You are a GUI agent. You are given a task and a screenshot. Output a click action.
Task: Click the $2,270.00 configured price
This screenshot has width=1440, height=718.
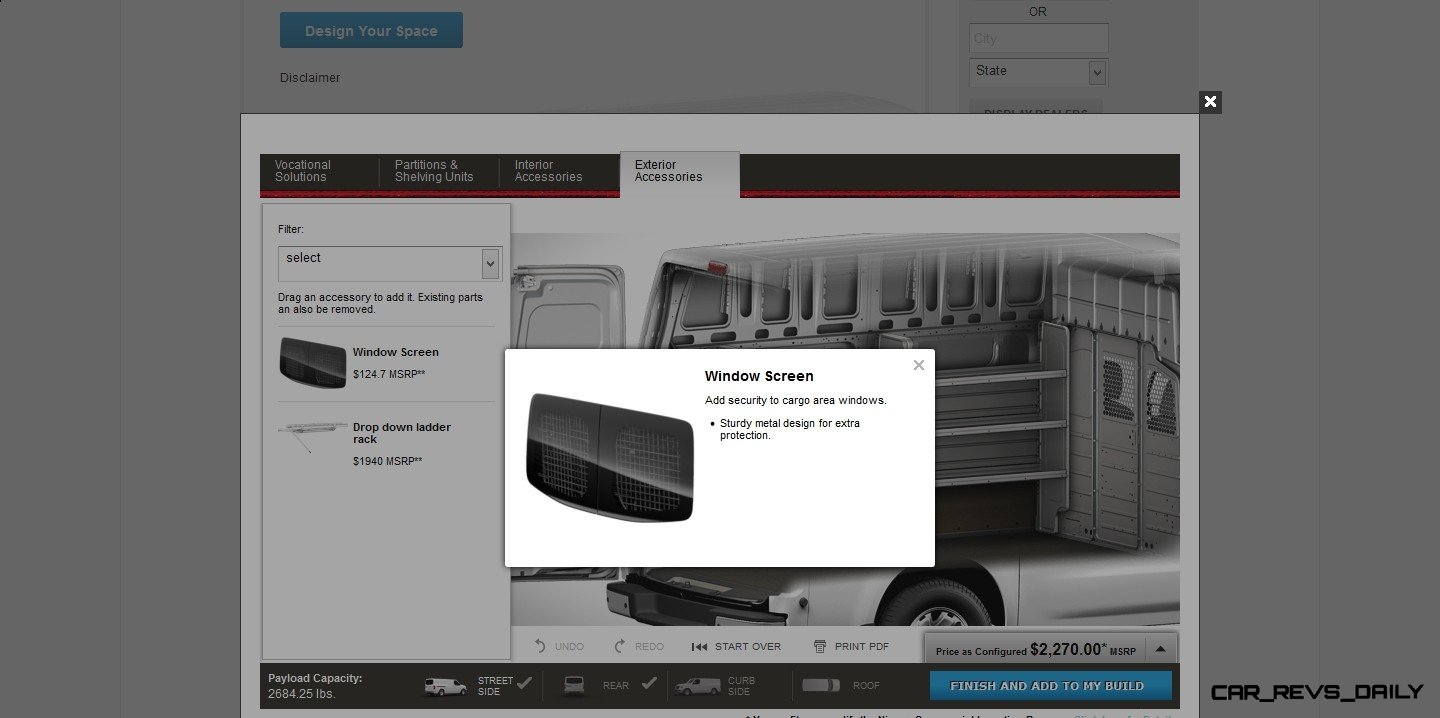tap(1069, 649)
